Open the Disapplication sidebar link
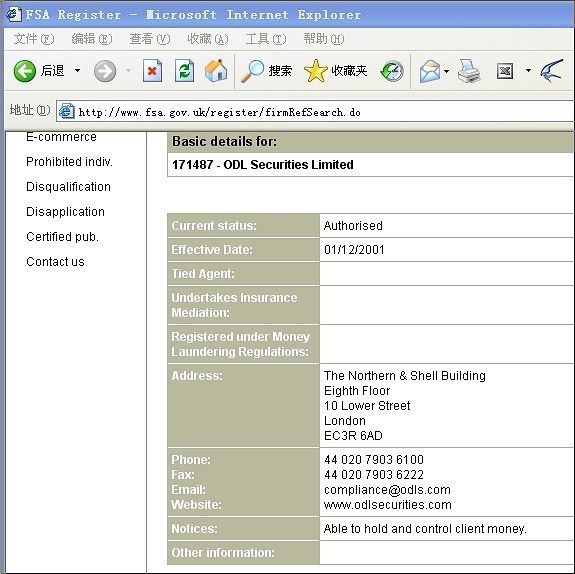Screen dimensions: 575x574 point(65,212)
